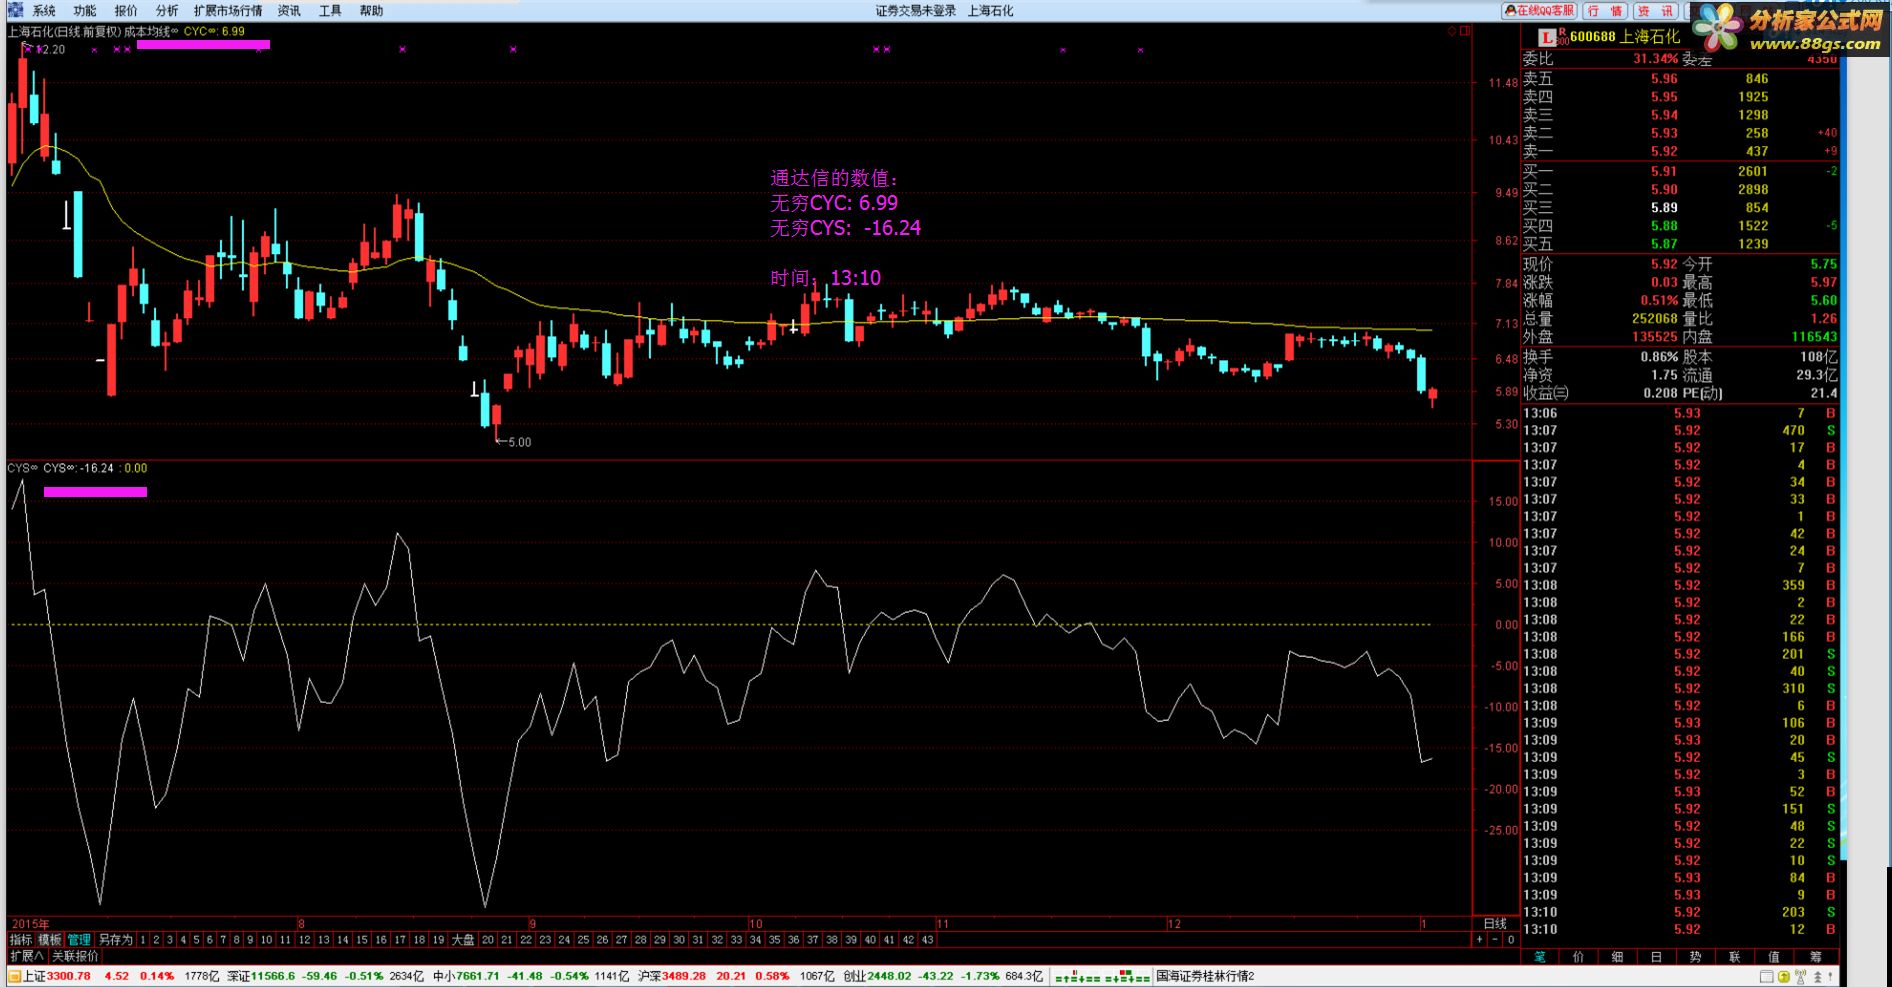The height and width of the screenshot is (987, 1892).
Task: Switch to the 势 tab
Action: click(1696, 957)
